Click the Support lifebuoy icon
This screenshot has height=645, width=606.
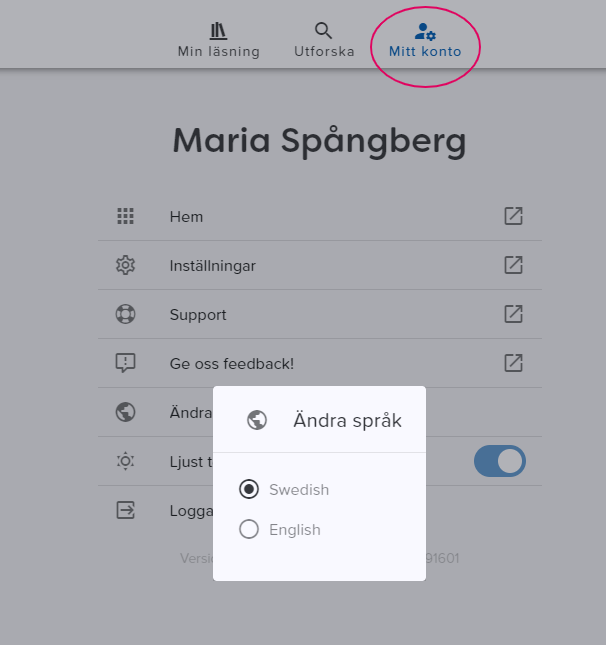pos(125,314)
